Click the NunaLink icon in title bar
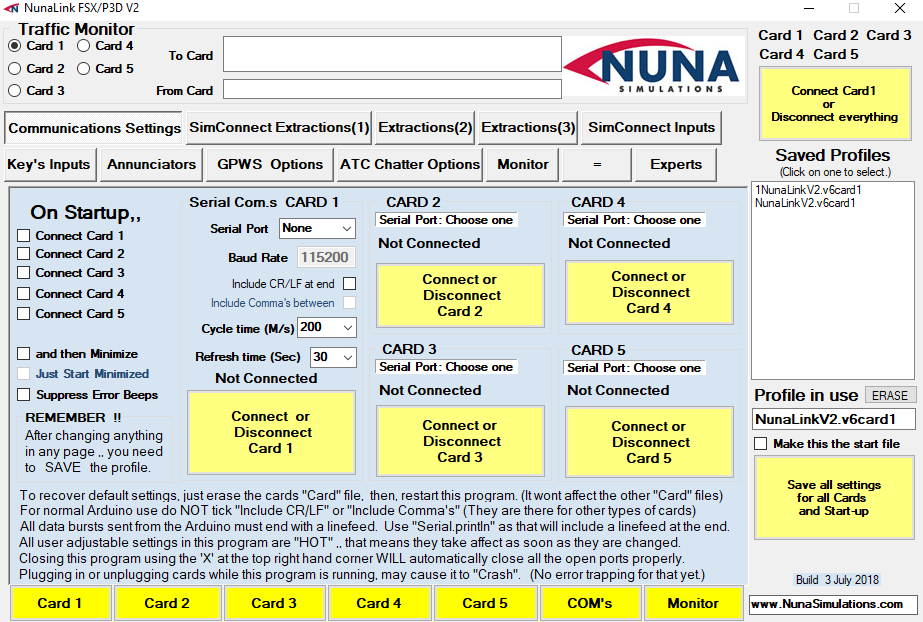923x622 pixels. point(11,8)
